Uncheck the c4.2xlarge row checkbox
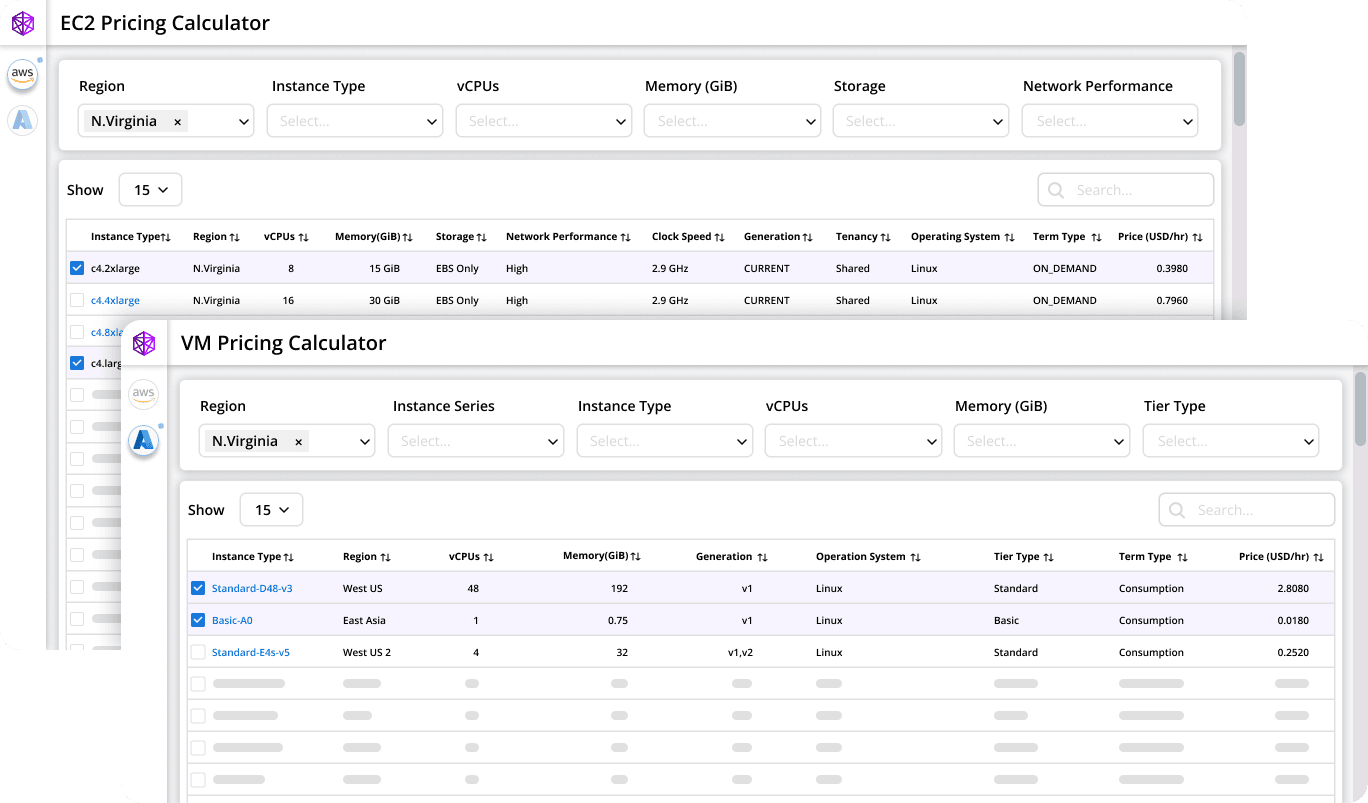The image size is (1368, 803). pos(77,268)
